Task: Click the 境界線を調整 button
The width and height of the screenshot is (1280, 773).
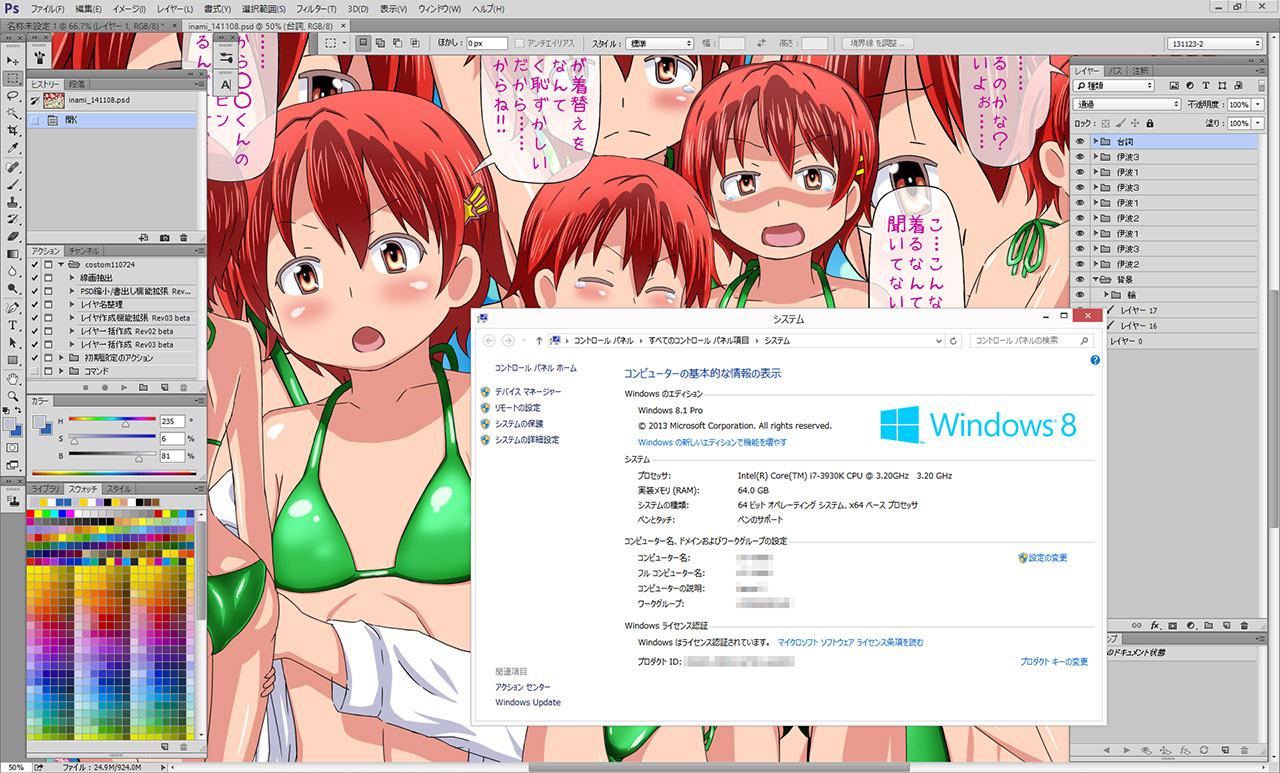Action: [879, 44]
